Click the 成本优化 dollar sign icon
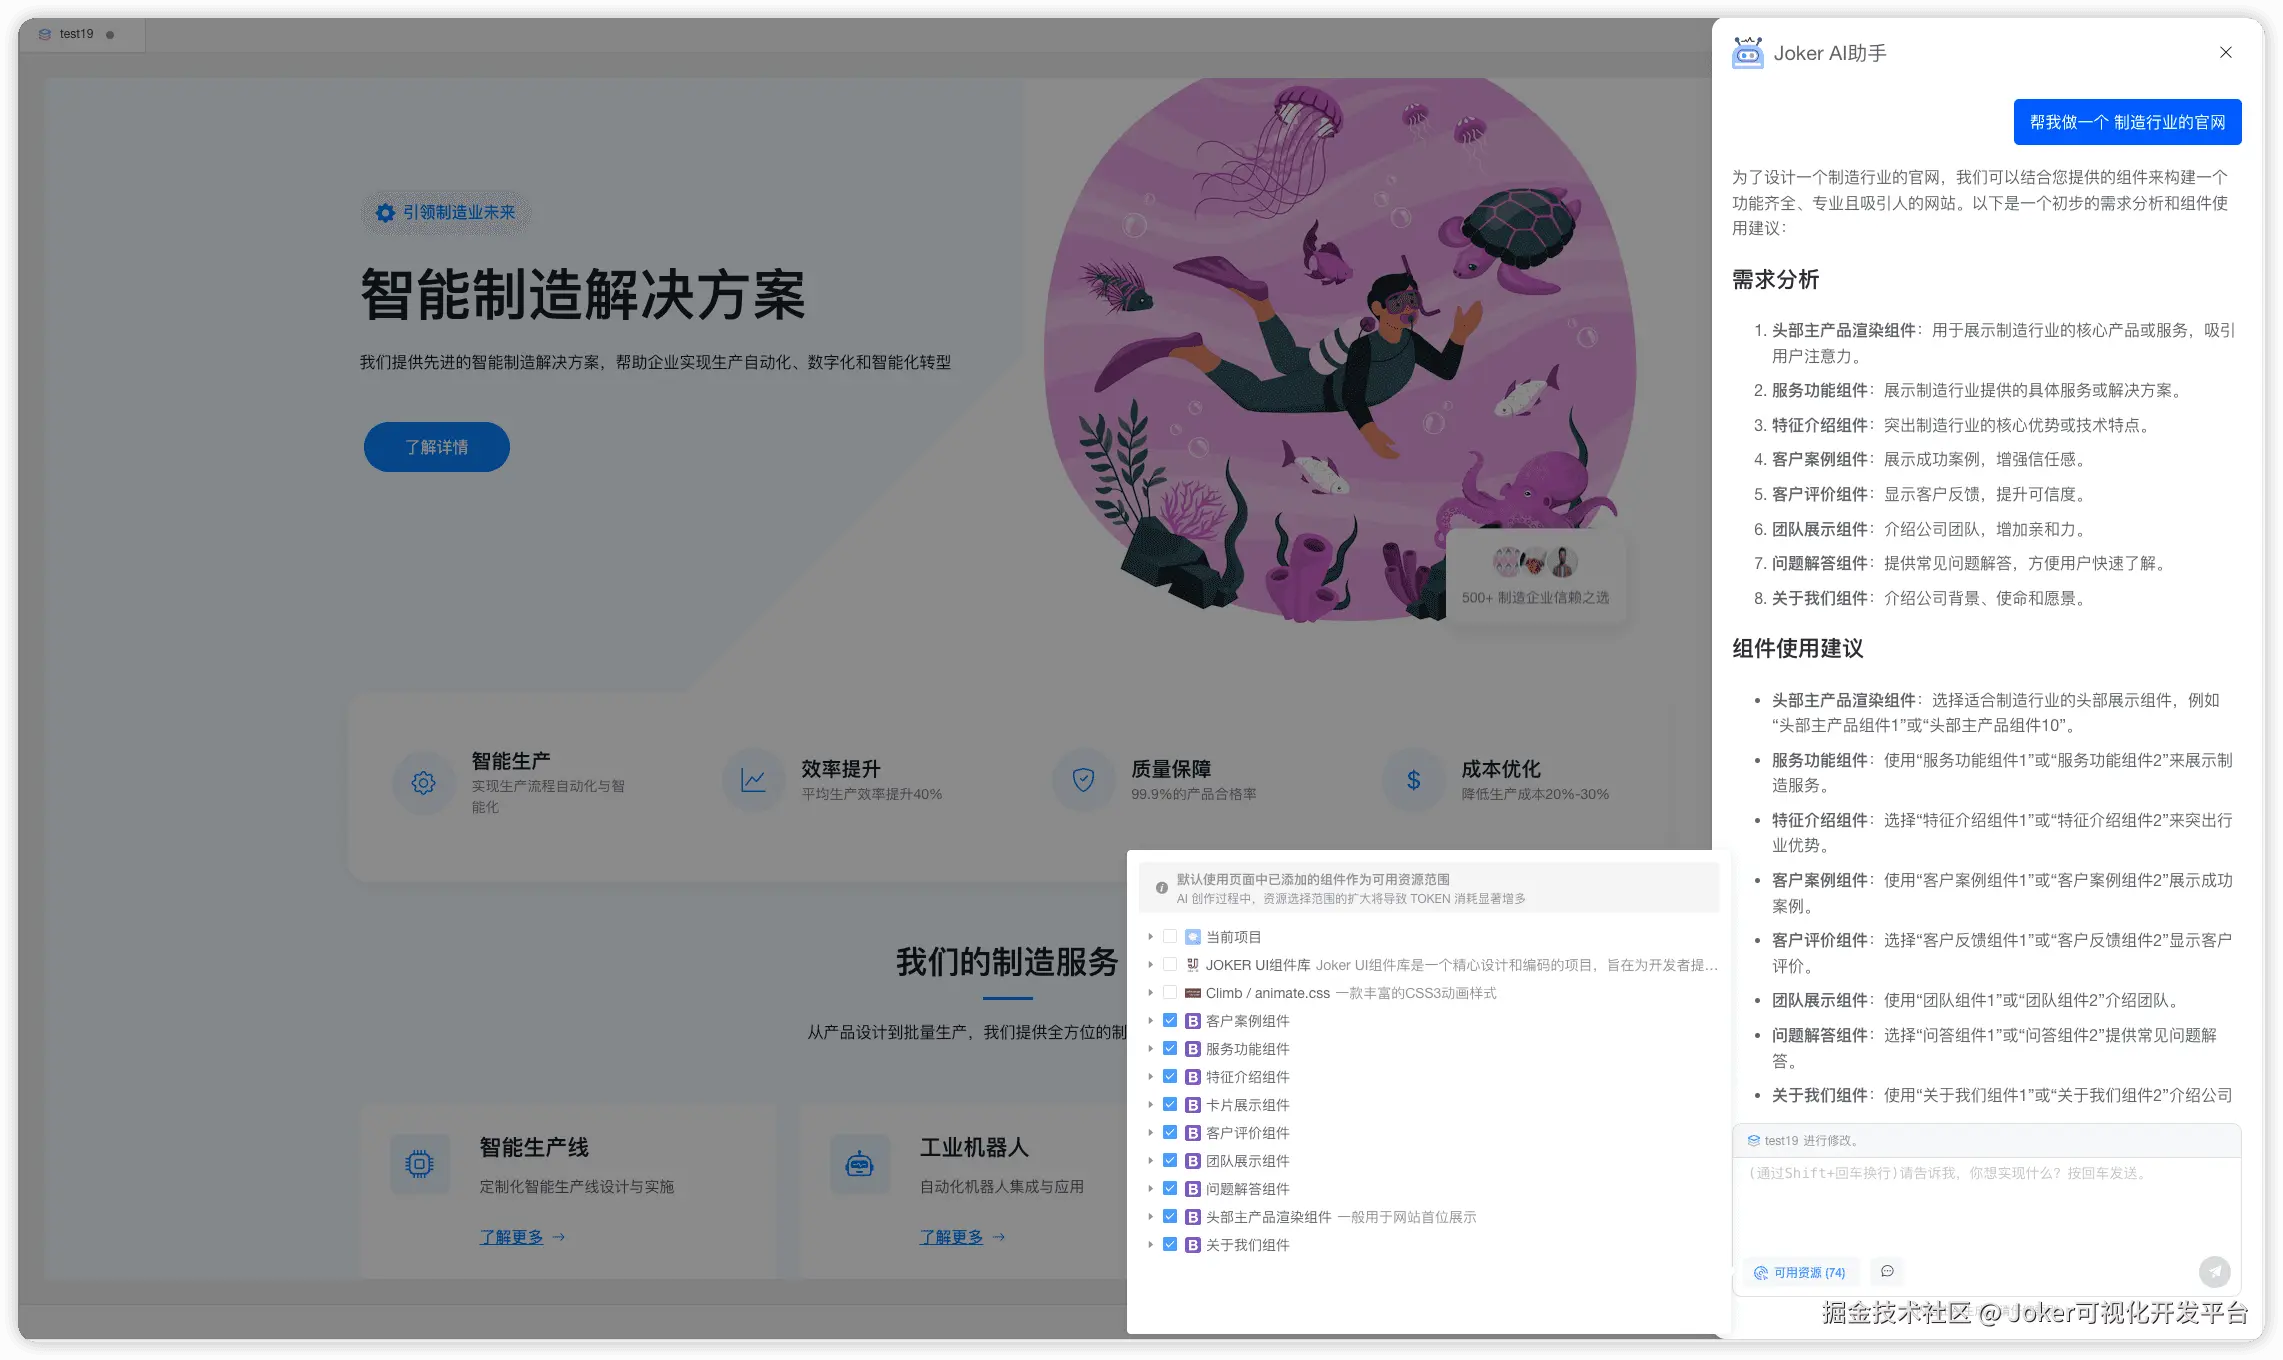2283x1360 pixels. [1413, 781]
